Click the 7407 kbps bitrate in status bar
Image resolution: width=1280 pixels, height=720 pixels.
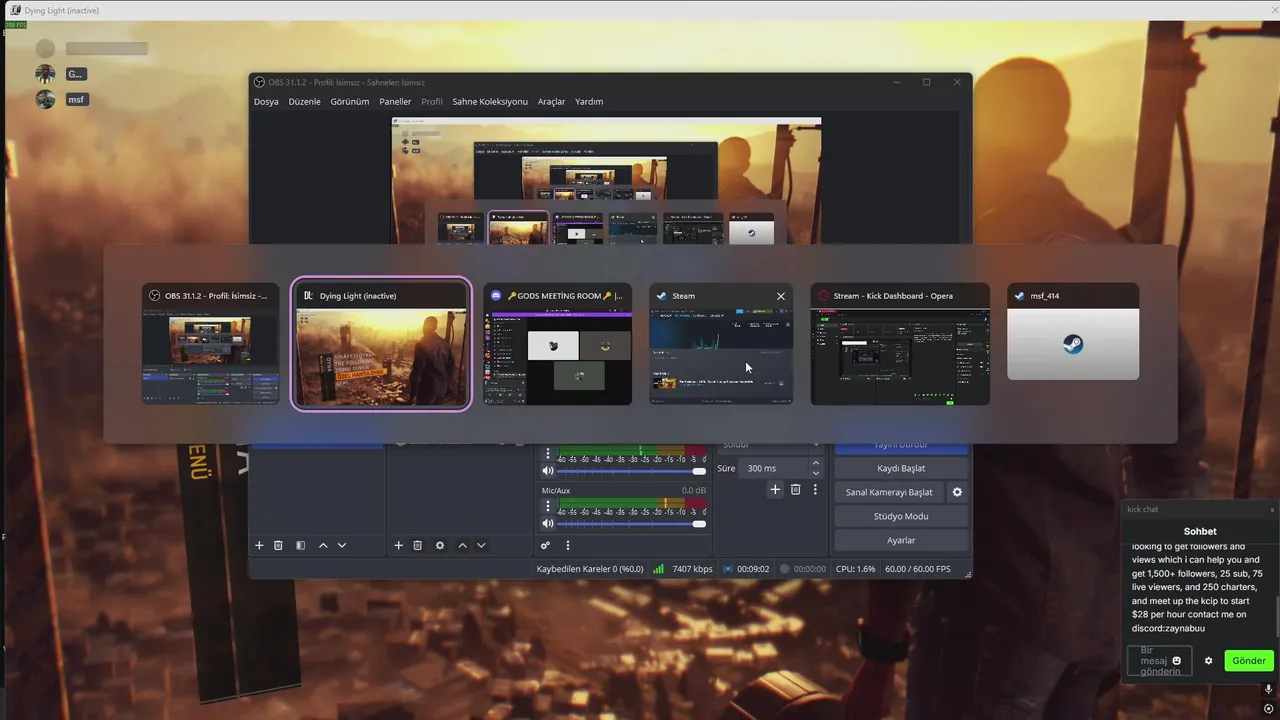(x=692, y=569)
